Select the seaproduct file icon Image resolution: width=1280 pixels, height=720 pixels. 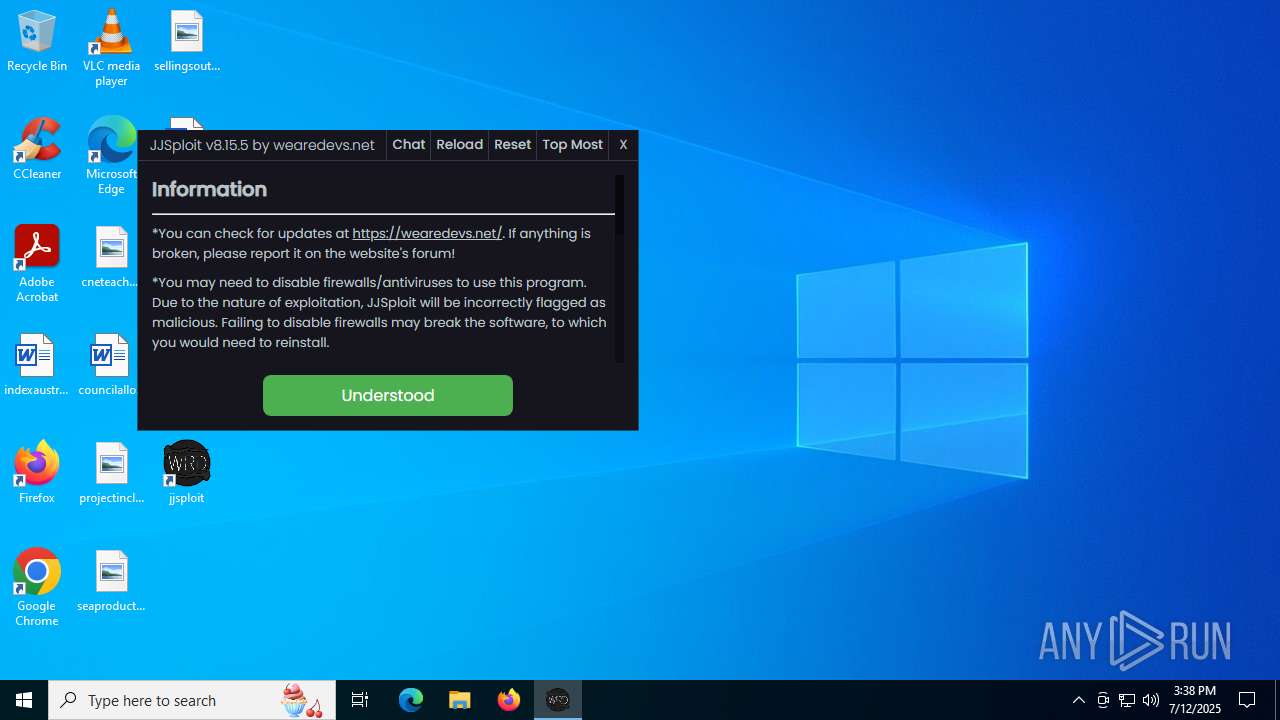pos(111,582)
